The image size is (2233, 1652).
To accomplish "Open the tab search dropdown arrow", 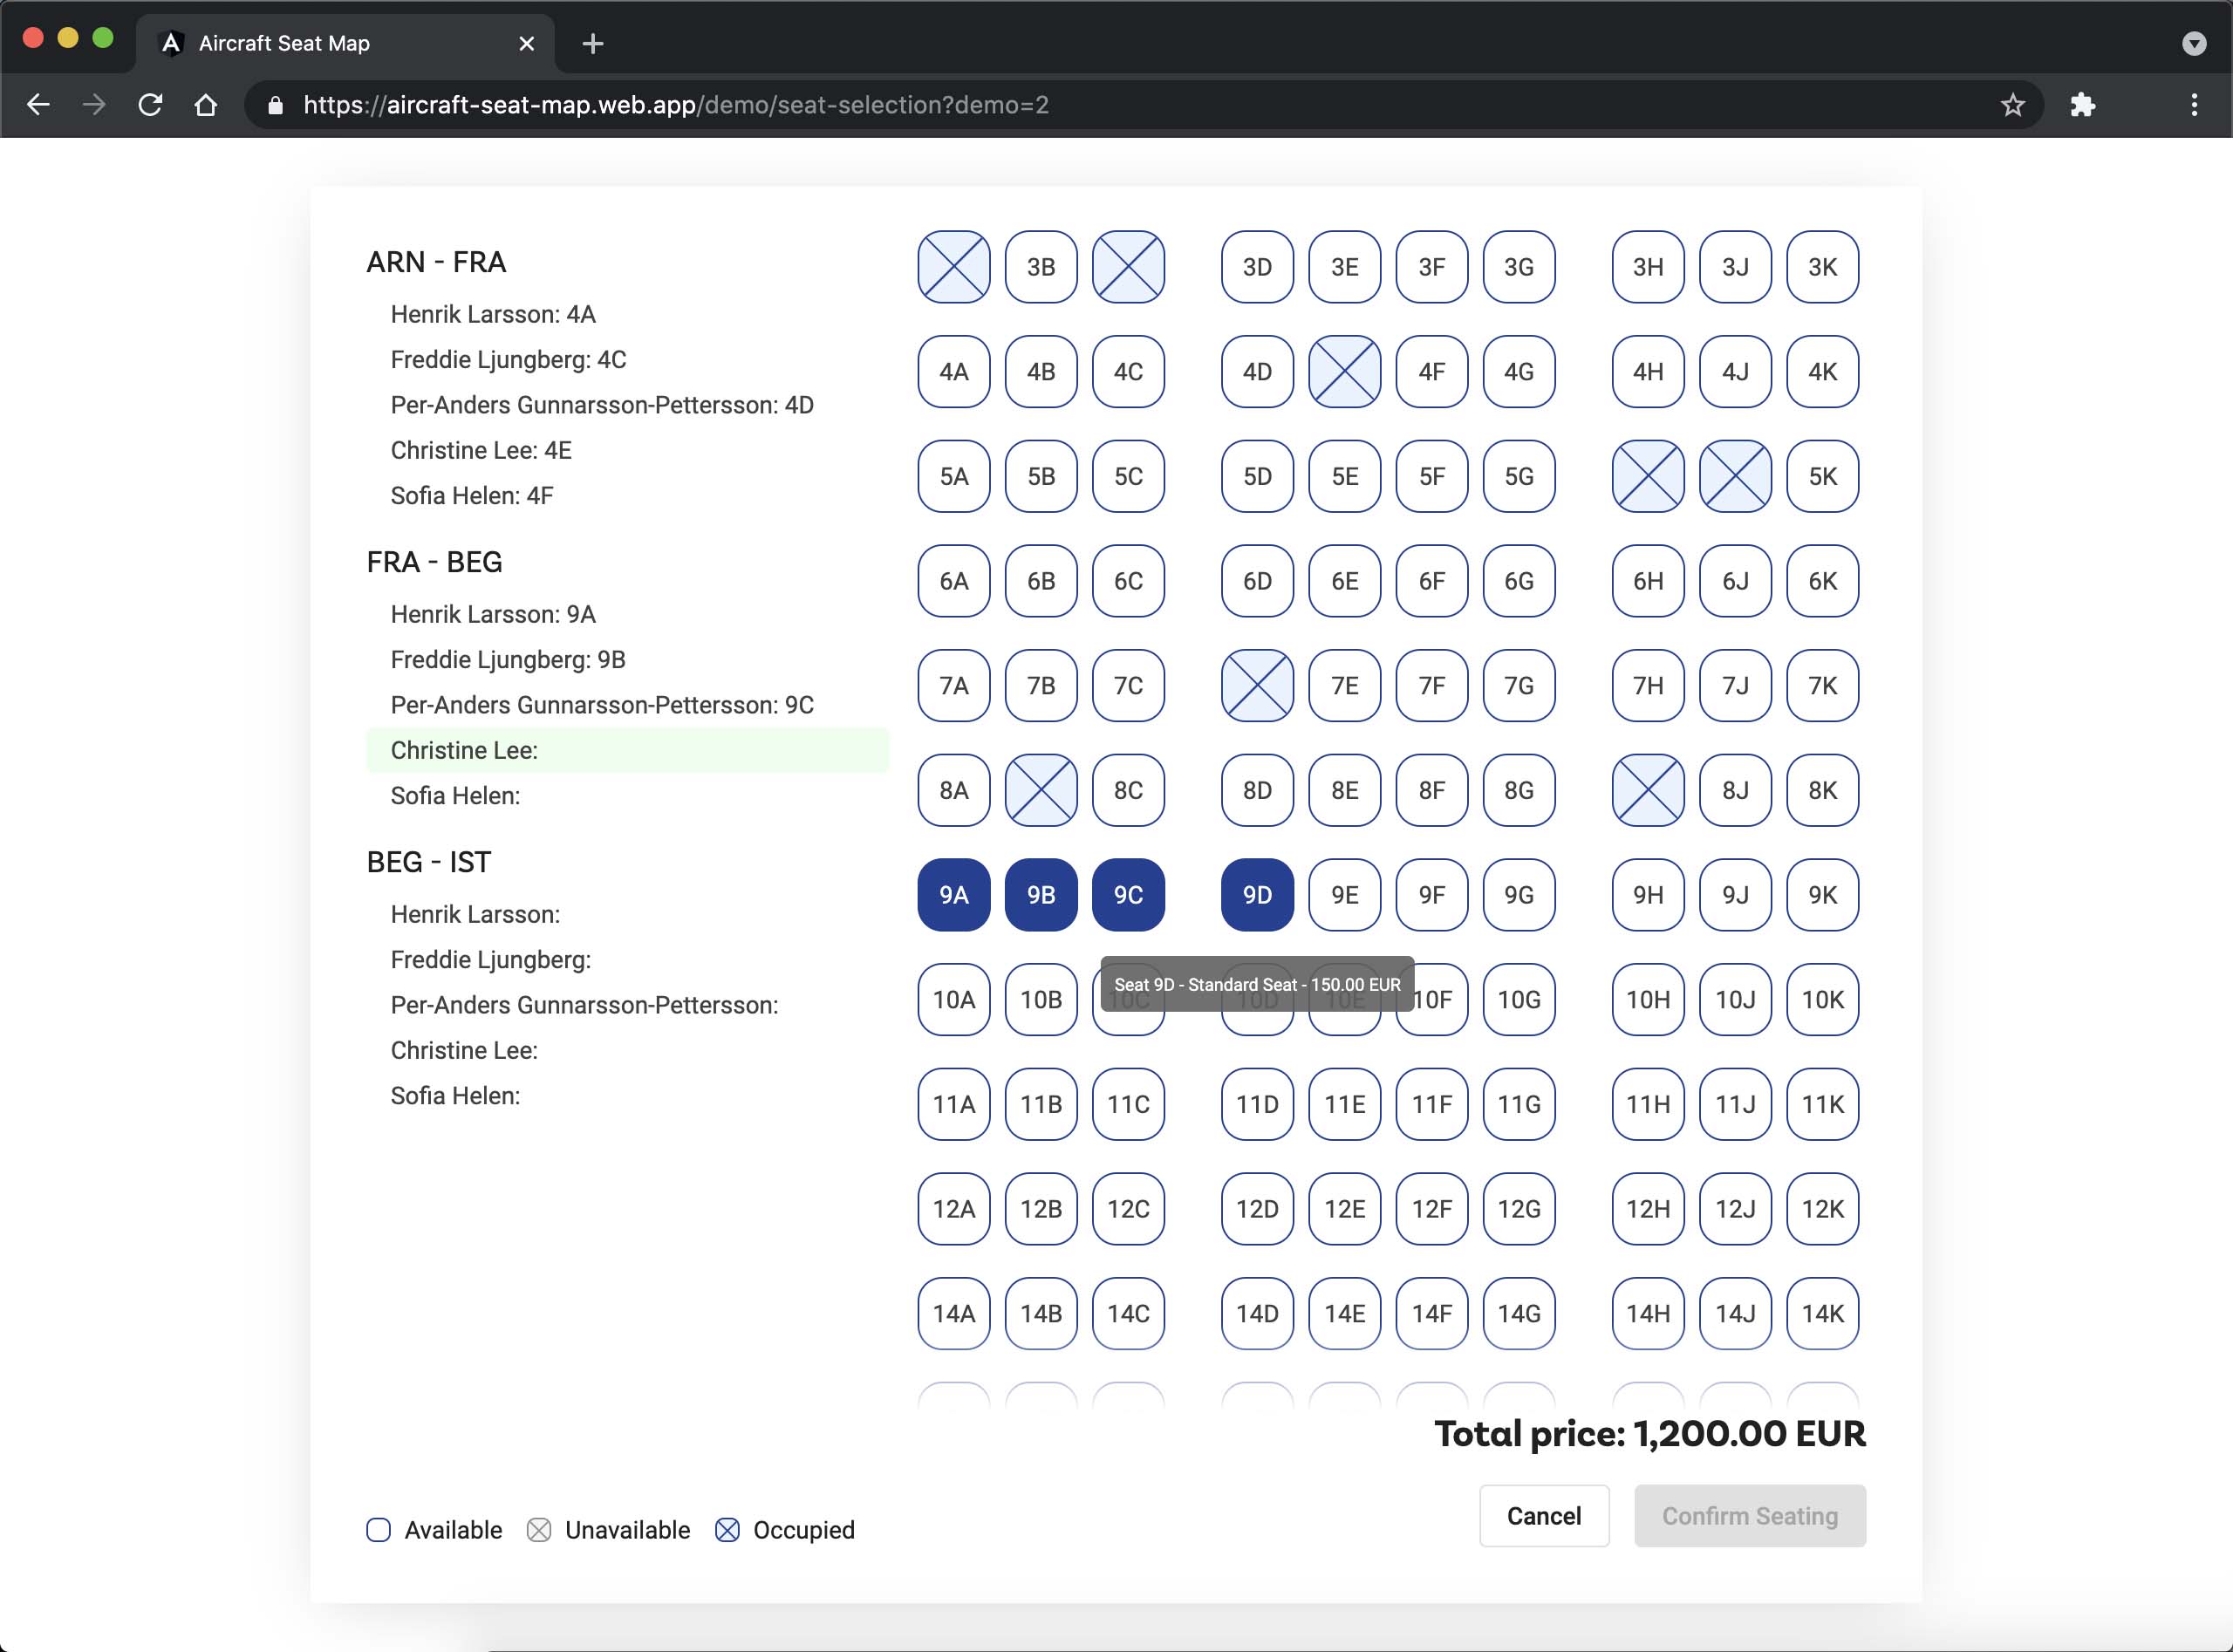I will pos(2193,44).
